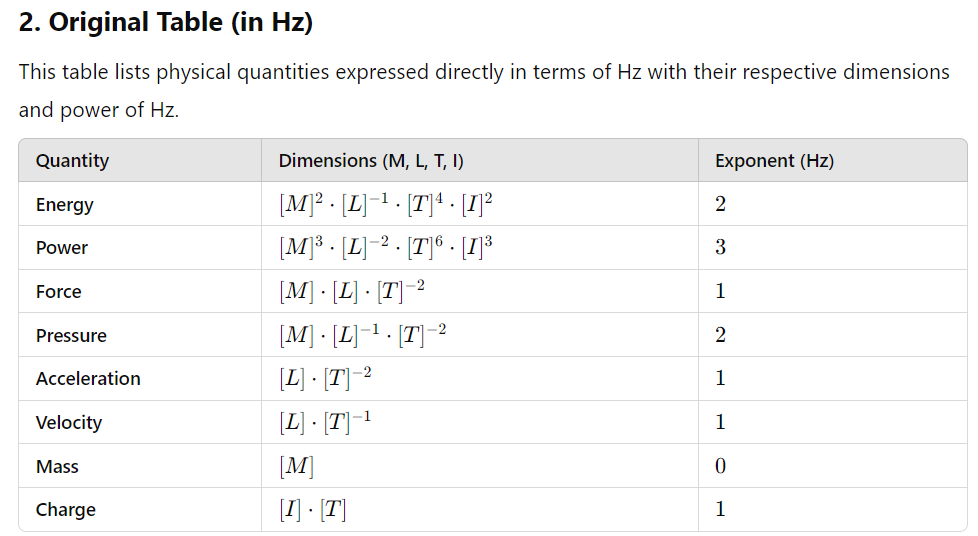
Task: Click the Pressure quantity cell
Action: (71, 335)
